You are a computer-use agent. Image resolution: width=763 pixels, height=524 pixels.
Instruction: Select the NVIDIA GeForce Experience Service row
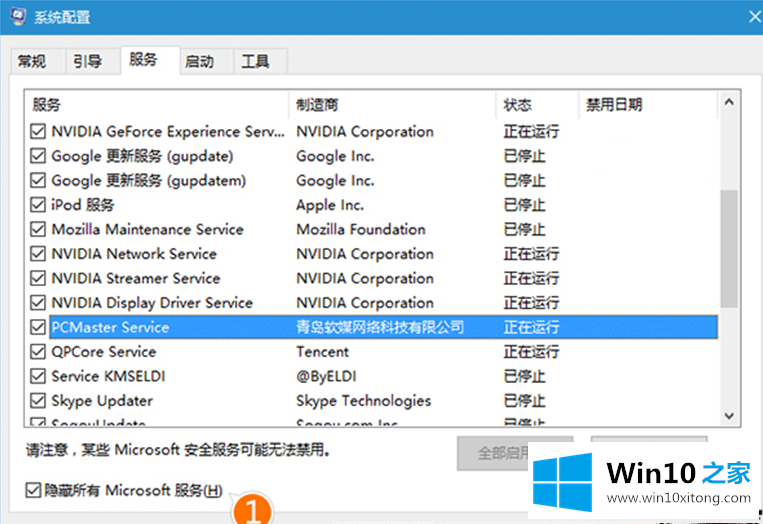click(x=373, y=131)
